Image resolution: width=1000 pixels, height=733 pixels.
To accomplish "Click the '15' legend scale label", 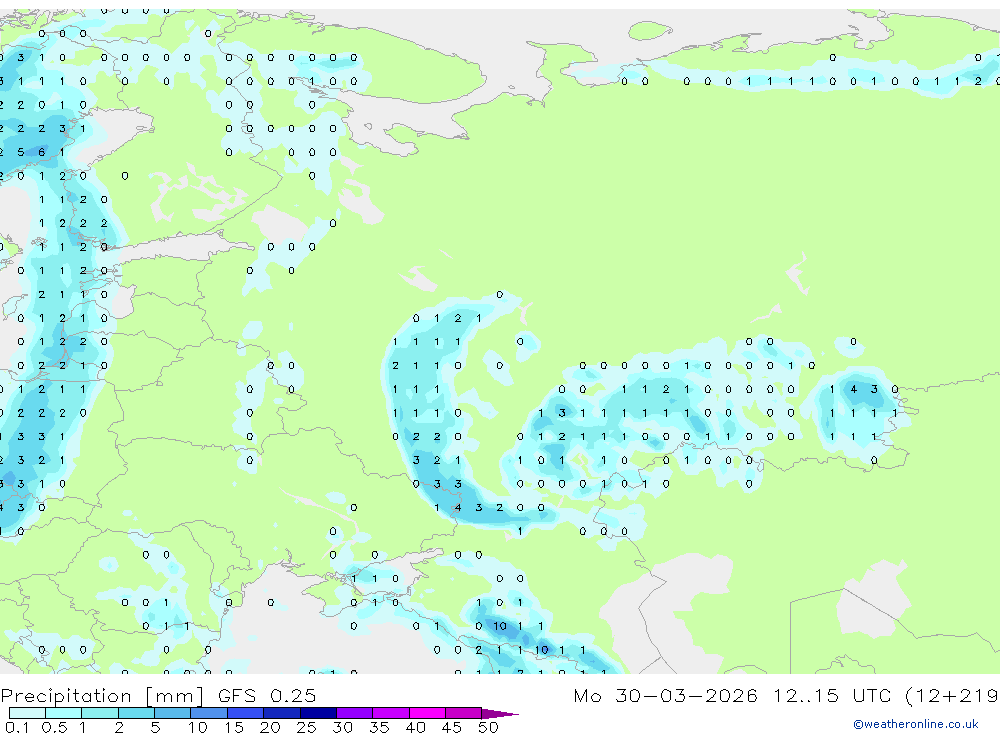I will coord(233,727).
